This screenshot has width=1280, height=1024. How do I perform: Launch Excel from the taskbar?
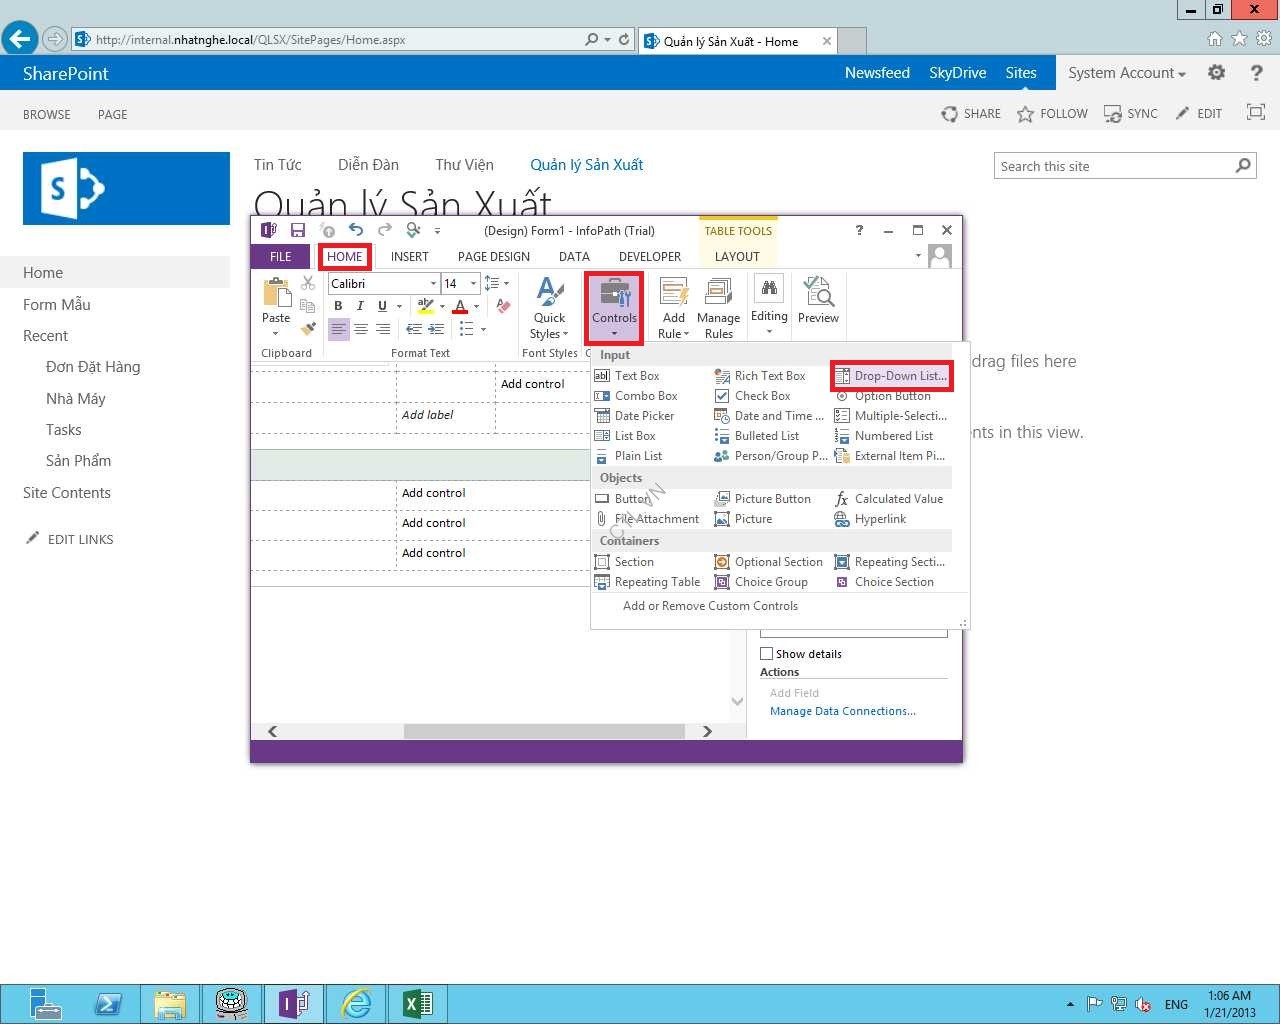click(x=417, y=1003)
